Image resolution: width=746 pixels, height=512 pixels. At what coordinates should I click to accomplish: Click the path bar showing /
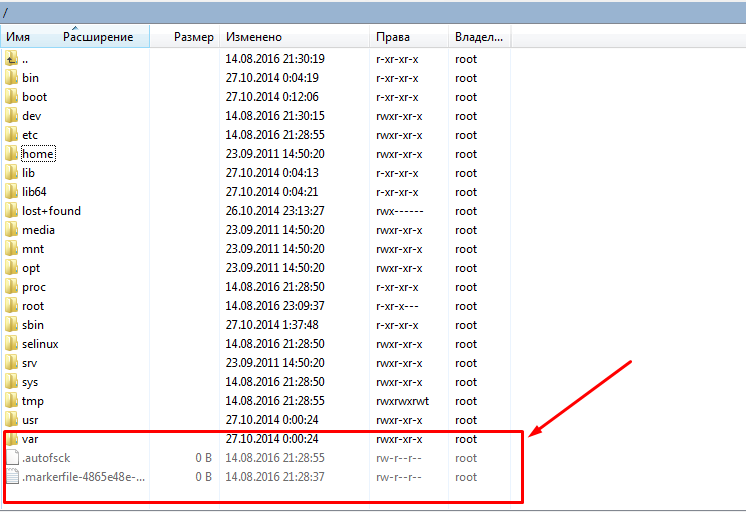[x=373, y=12]
